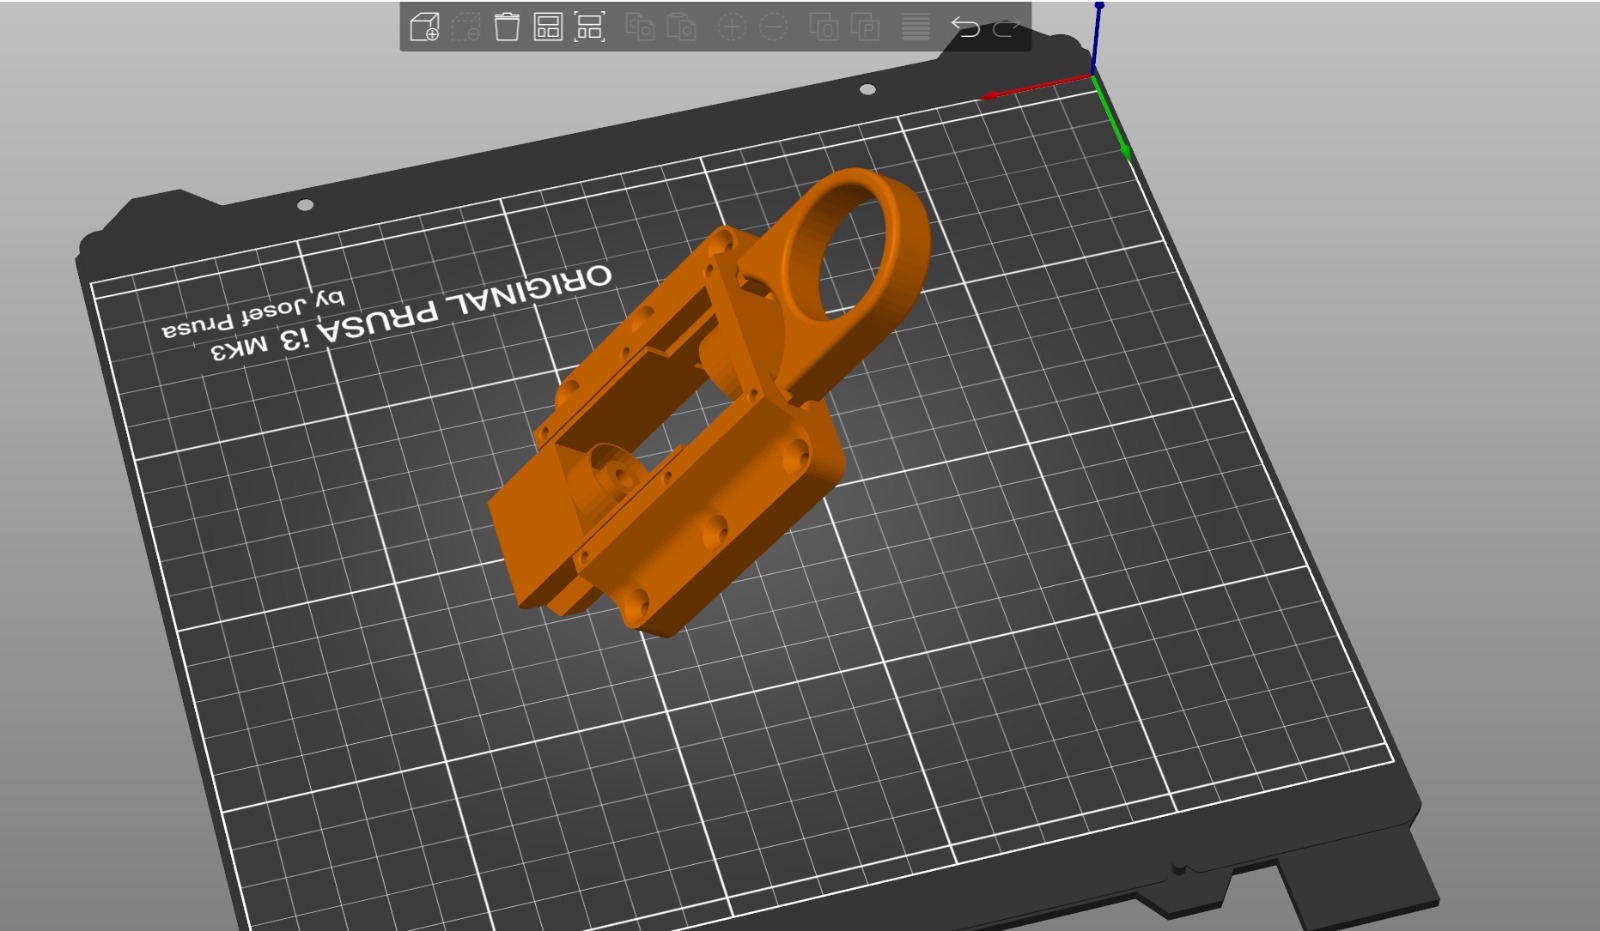Add an instance with plus icon

click(732, 27)
